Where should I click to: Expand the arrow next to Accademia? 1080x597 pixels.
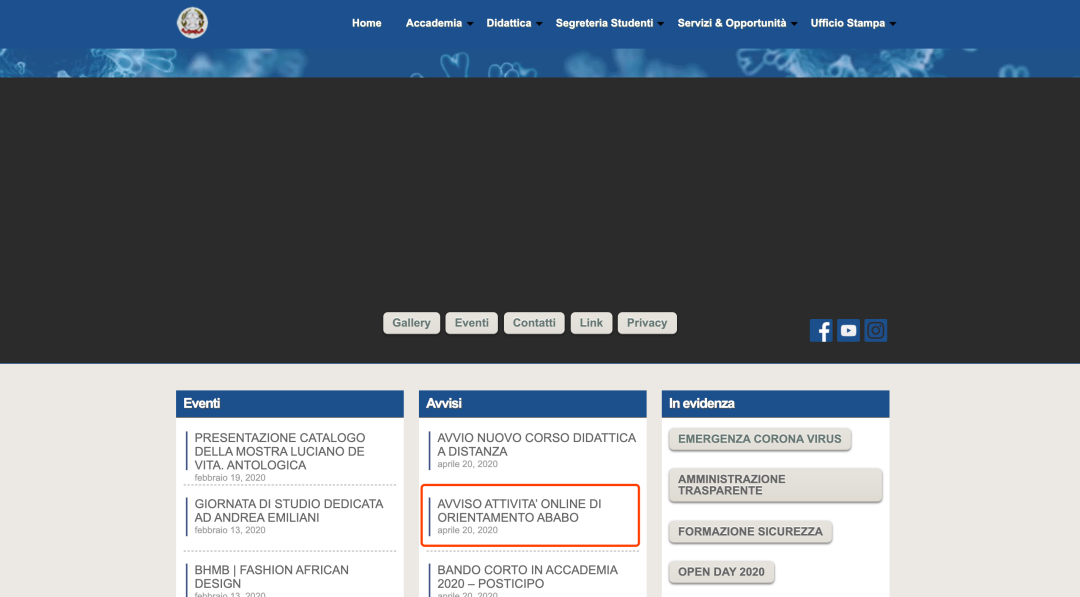pos(470,24)
